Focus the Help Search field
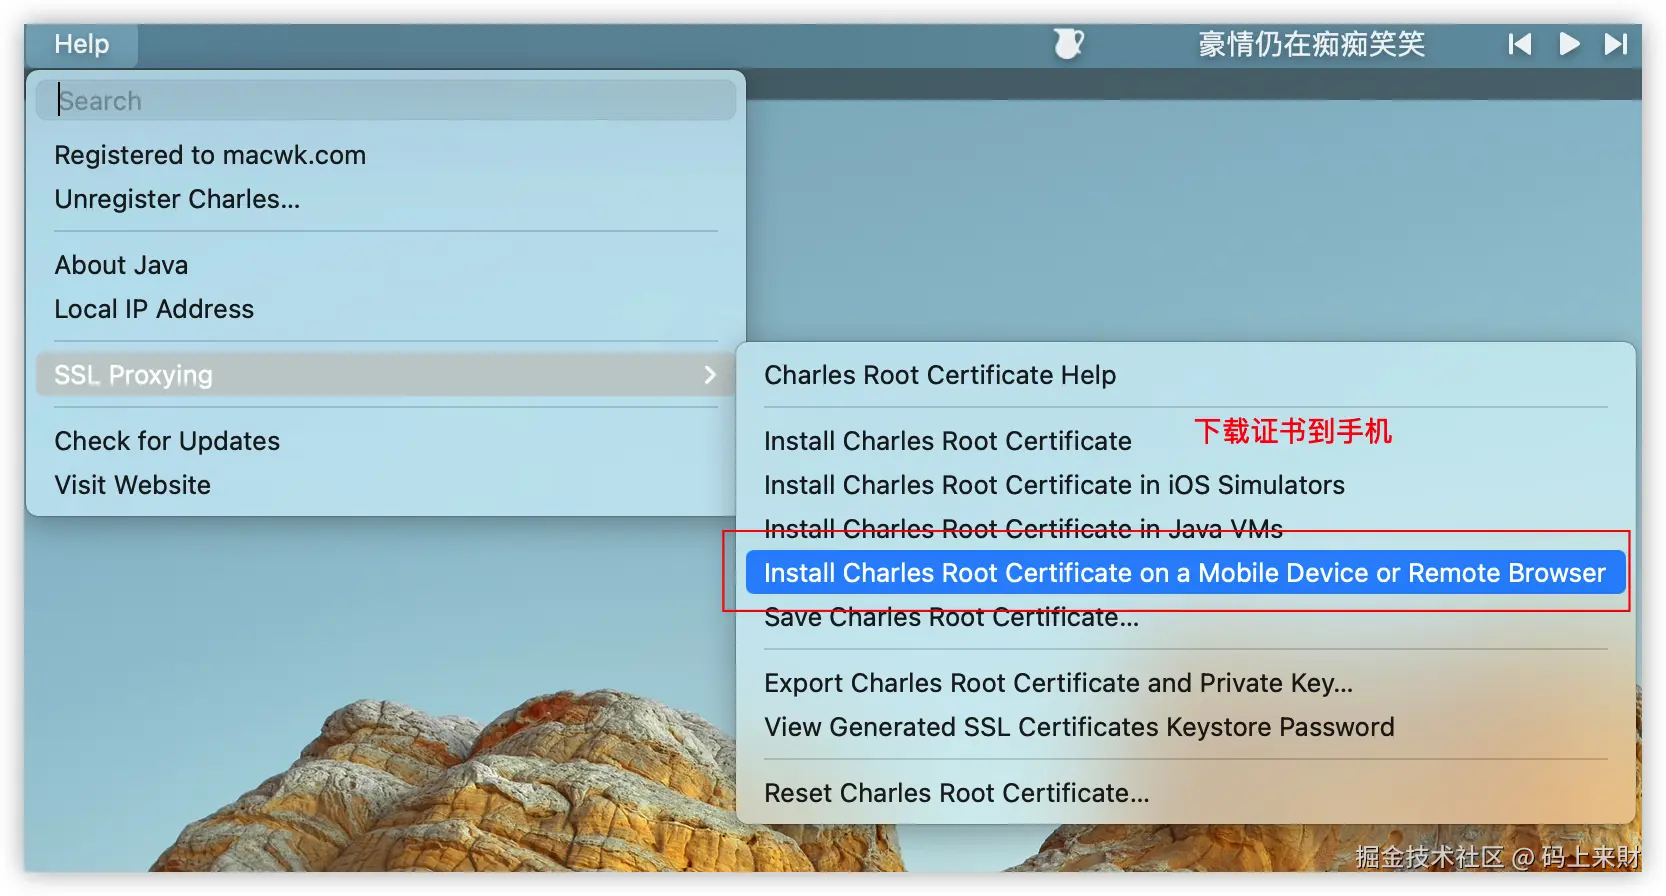Image resolution: width=1666 pixels, height=896 pixels. pyautogui.click(x=386, y=100)
